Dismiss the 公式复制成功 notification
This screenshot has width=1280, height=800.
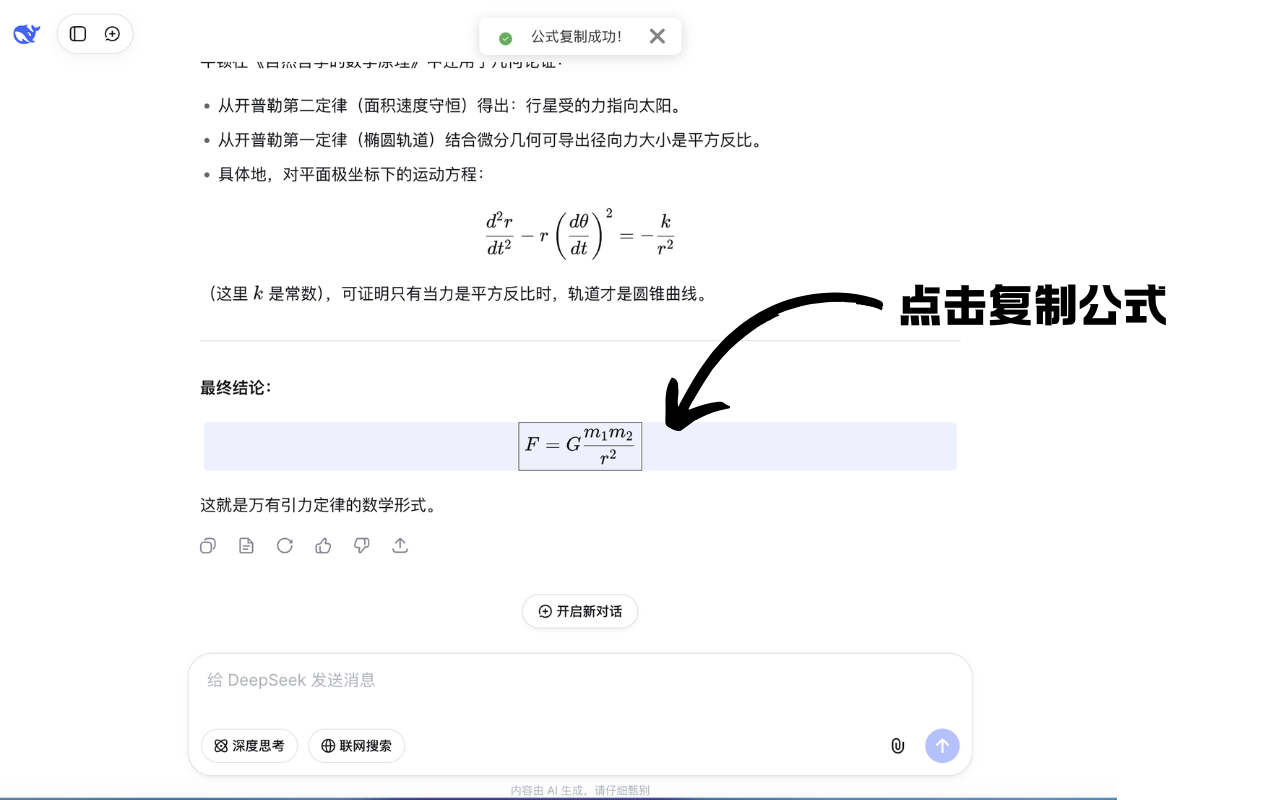click(x=657, y=36)
